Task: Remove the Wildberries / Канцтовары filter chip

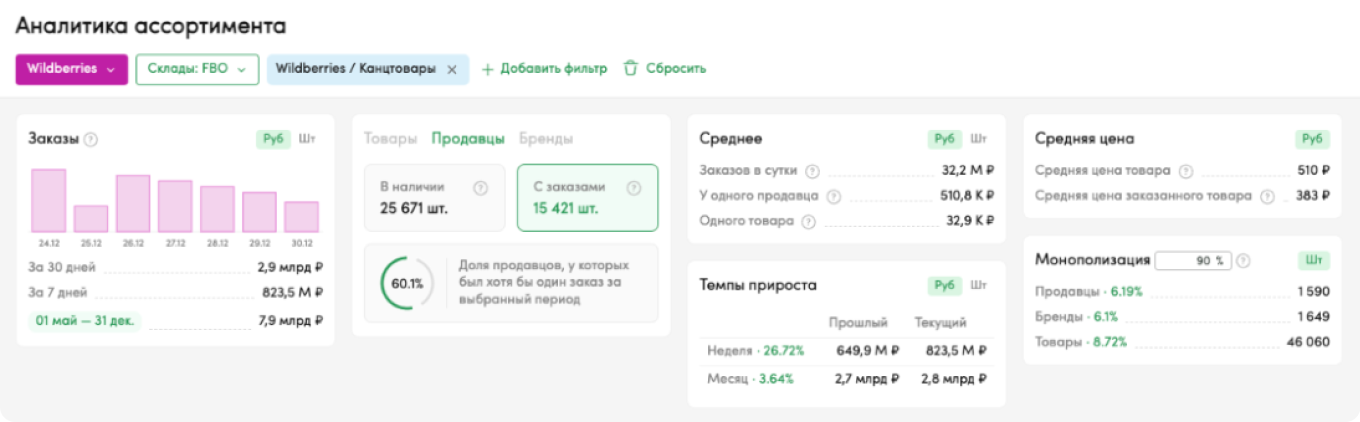Action: coord(452,70)
